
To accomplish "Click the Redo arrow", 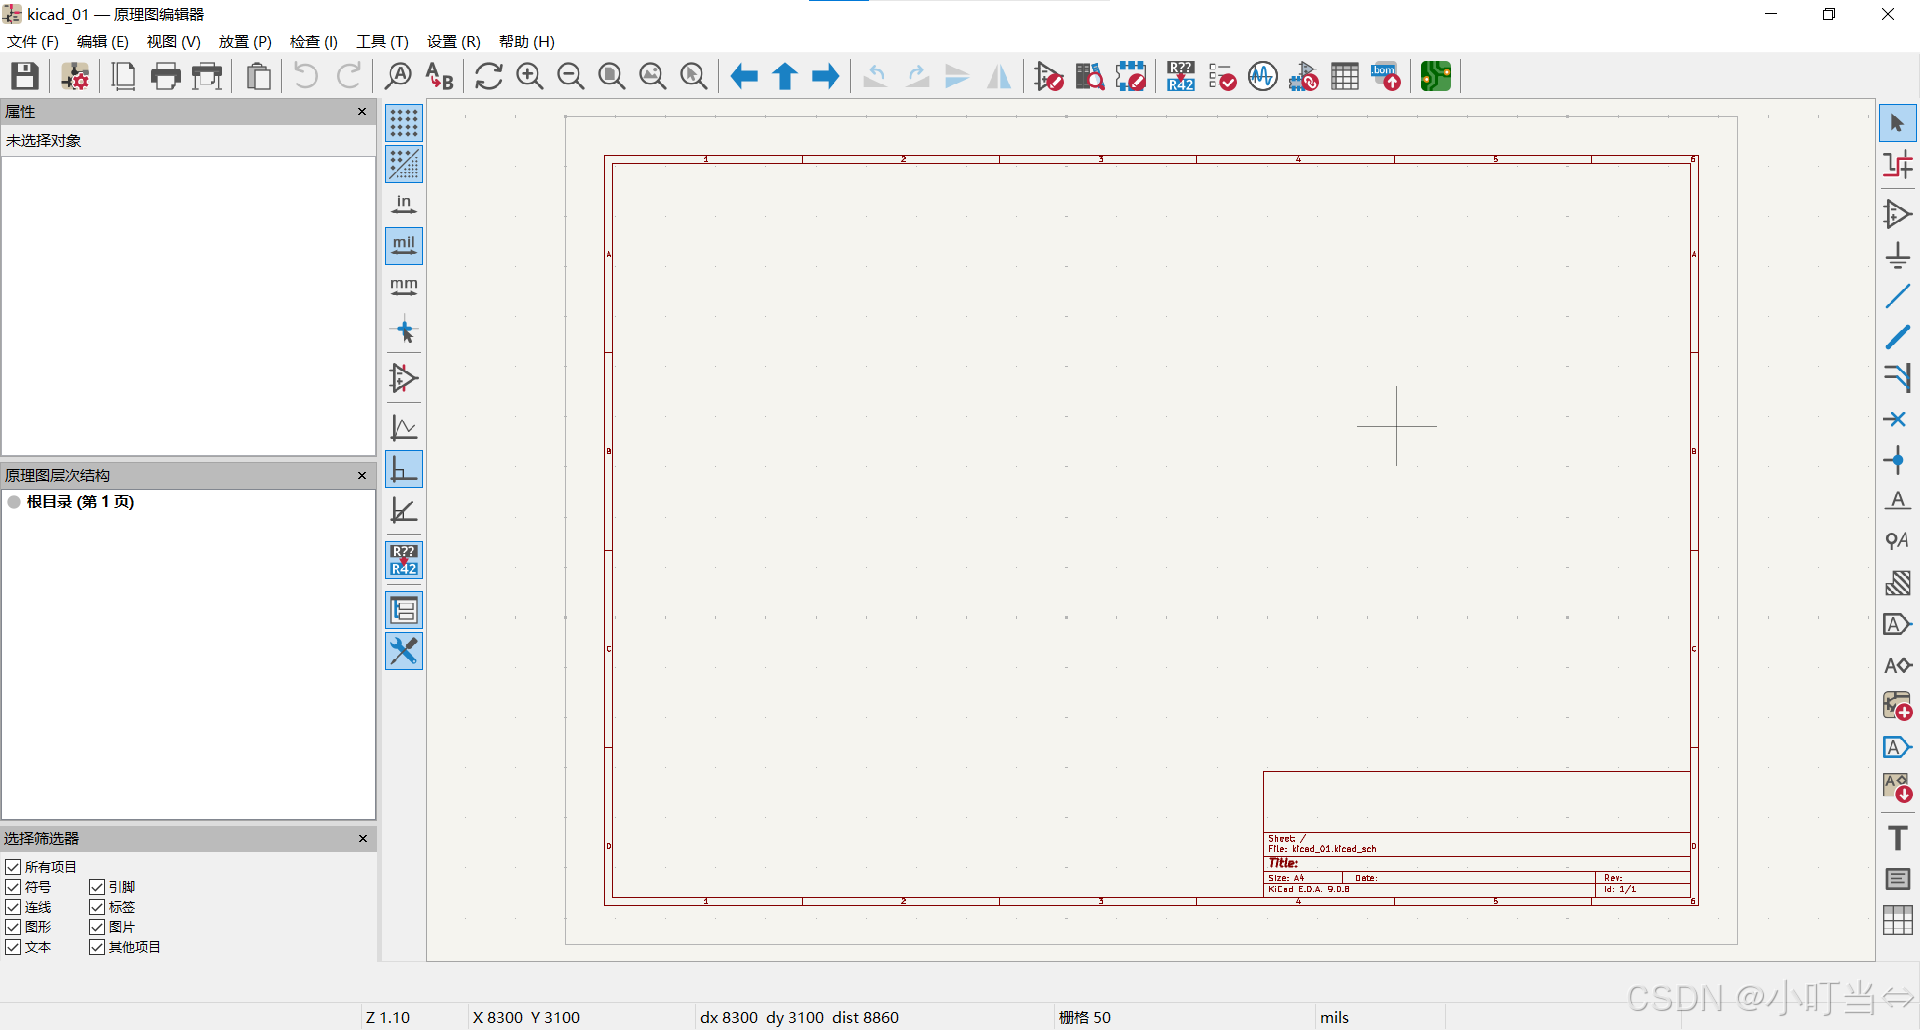I will point(348,76).
